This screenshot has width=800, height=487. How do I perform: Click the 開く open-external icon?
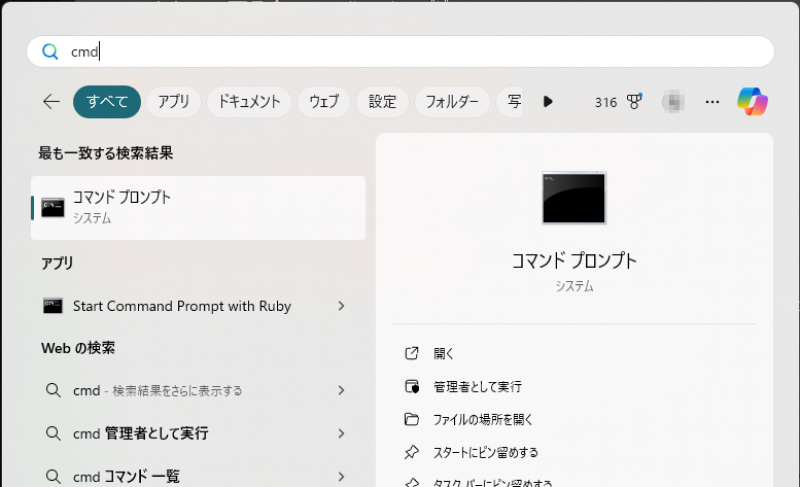tap(411, 353)
